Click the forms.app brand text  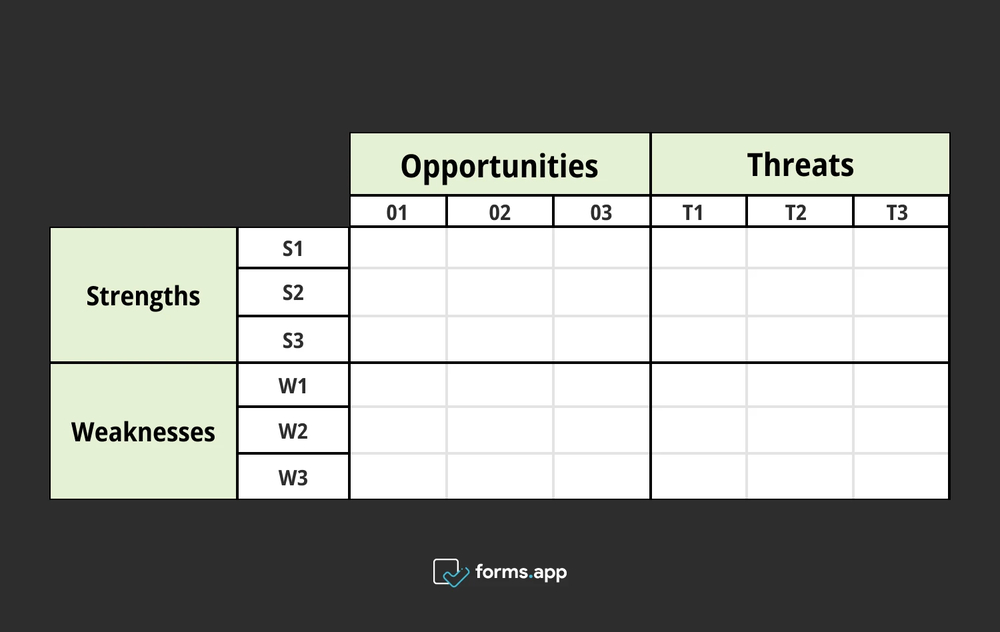(x=521, y=572)
